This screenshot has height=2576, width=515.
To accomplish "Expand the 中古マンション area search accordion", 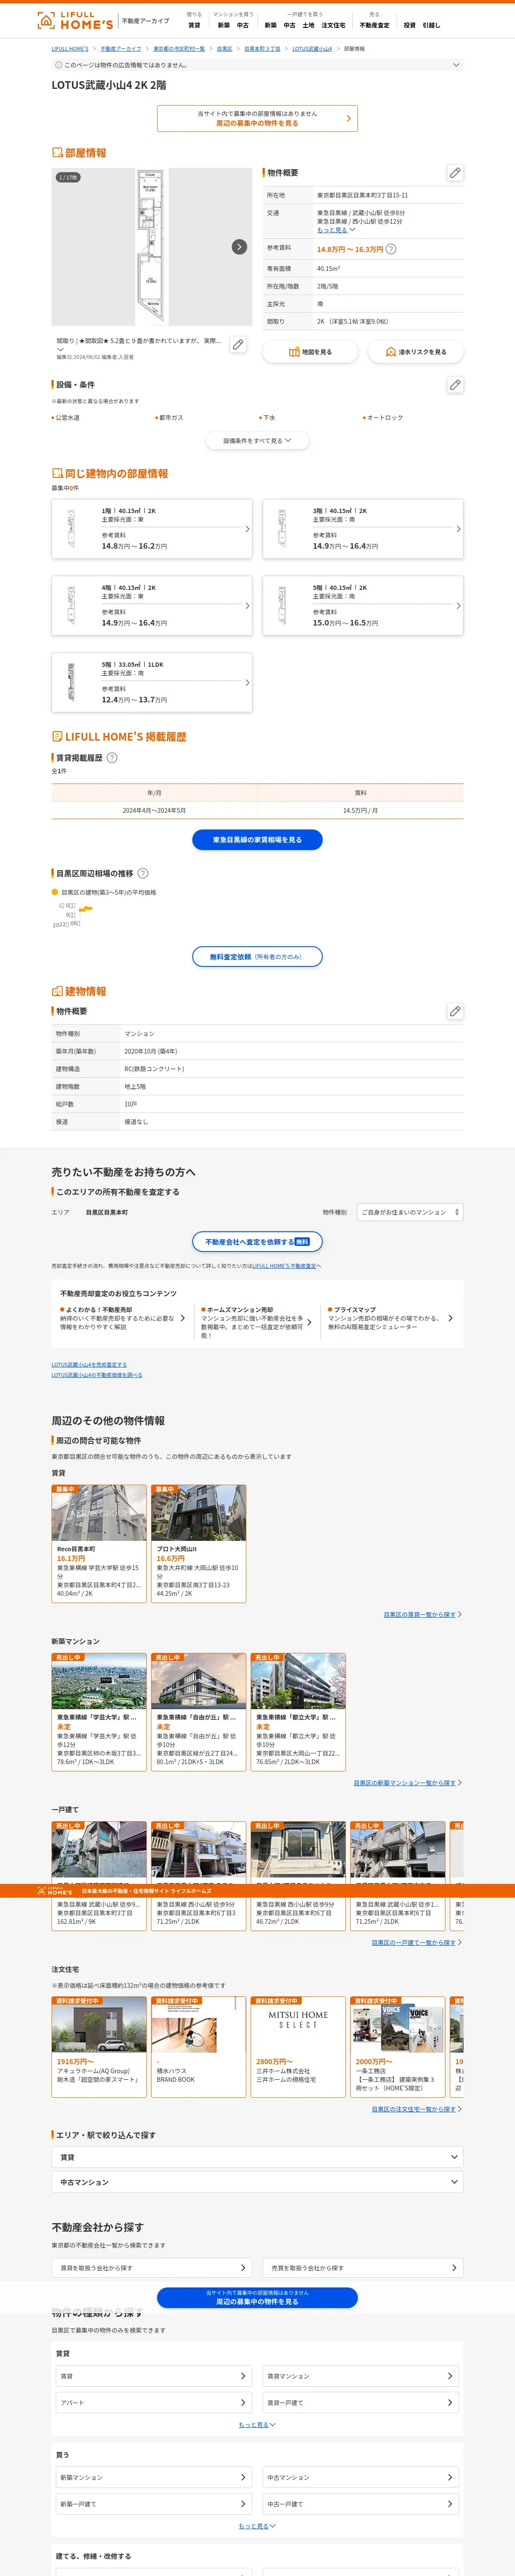I will coord(257,2182).
